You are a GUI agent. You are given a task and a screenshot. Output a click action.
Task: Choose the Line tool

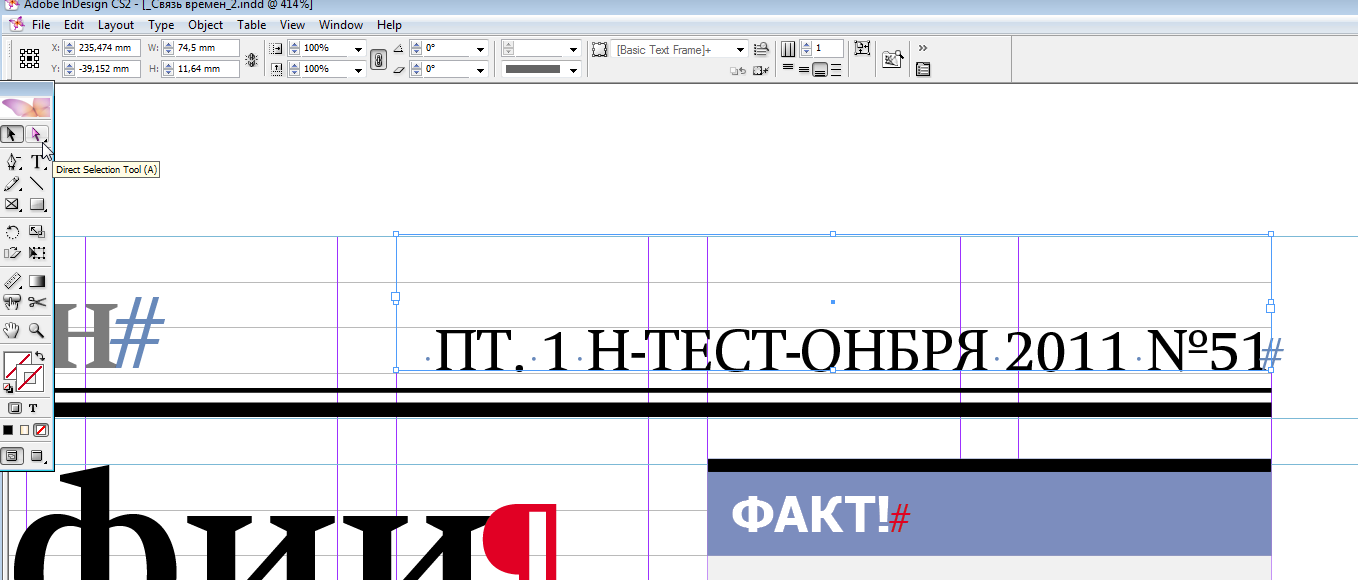37,184
